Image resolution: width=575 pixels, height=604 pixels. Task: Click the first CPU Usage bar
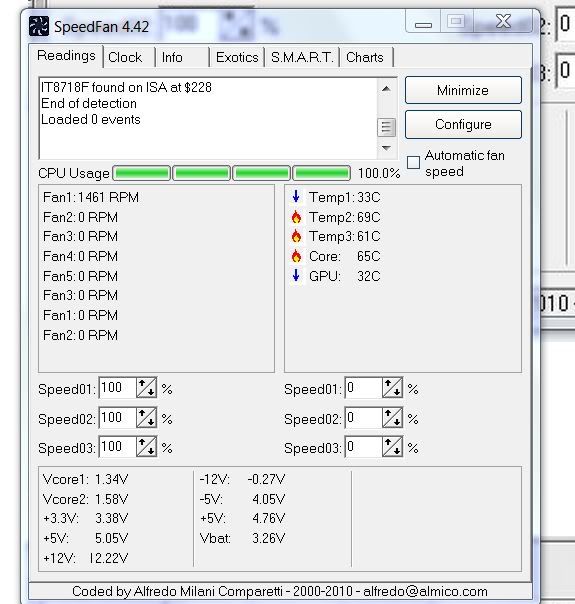(x=142, y=173)
